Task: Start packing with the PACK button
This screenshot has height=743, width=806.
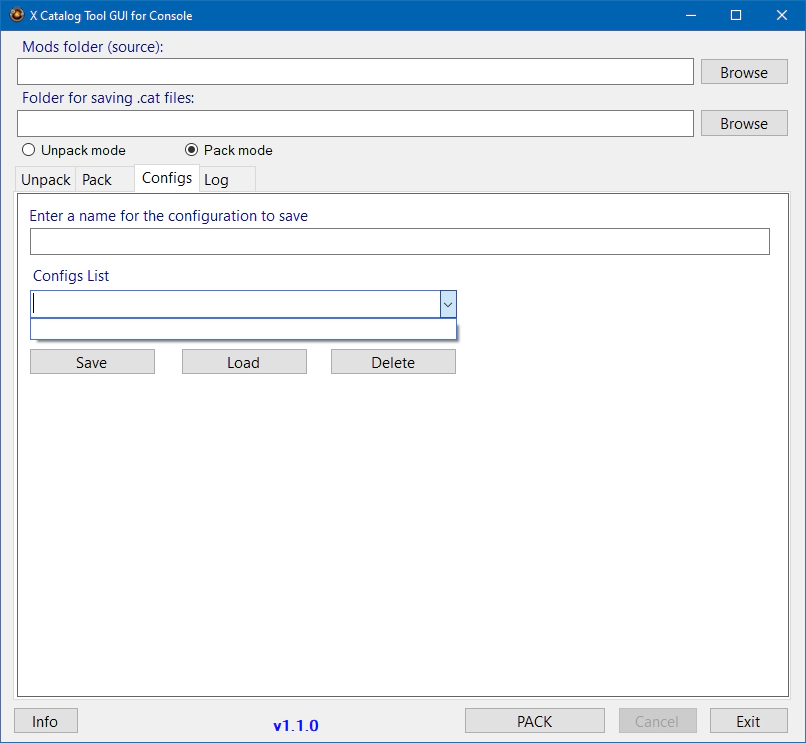Action: click(x=534, y=721)
